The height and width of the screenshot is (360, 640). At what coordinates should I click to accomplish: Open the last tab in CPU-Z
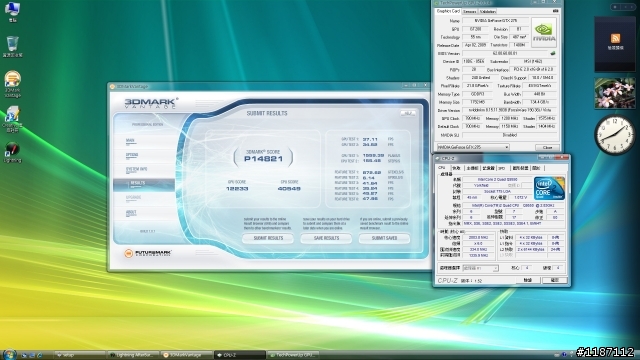pos(536,168)
